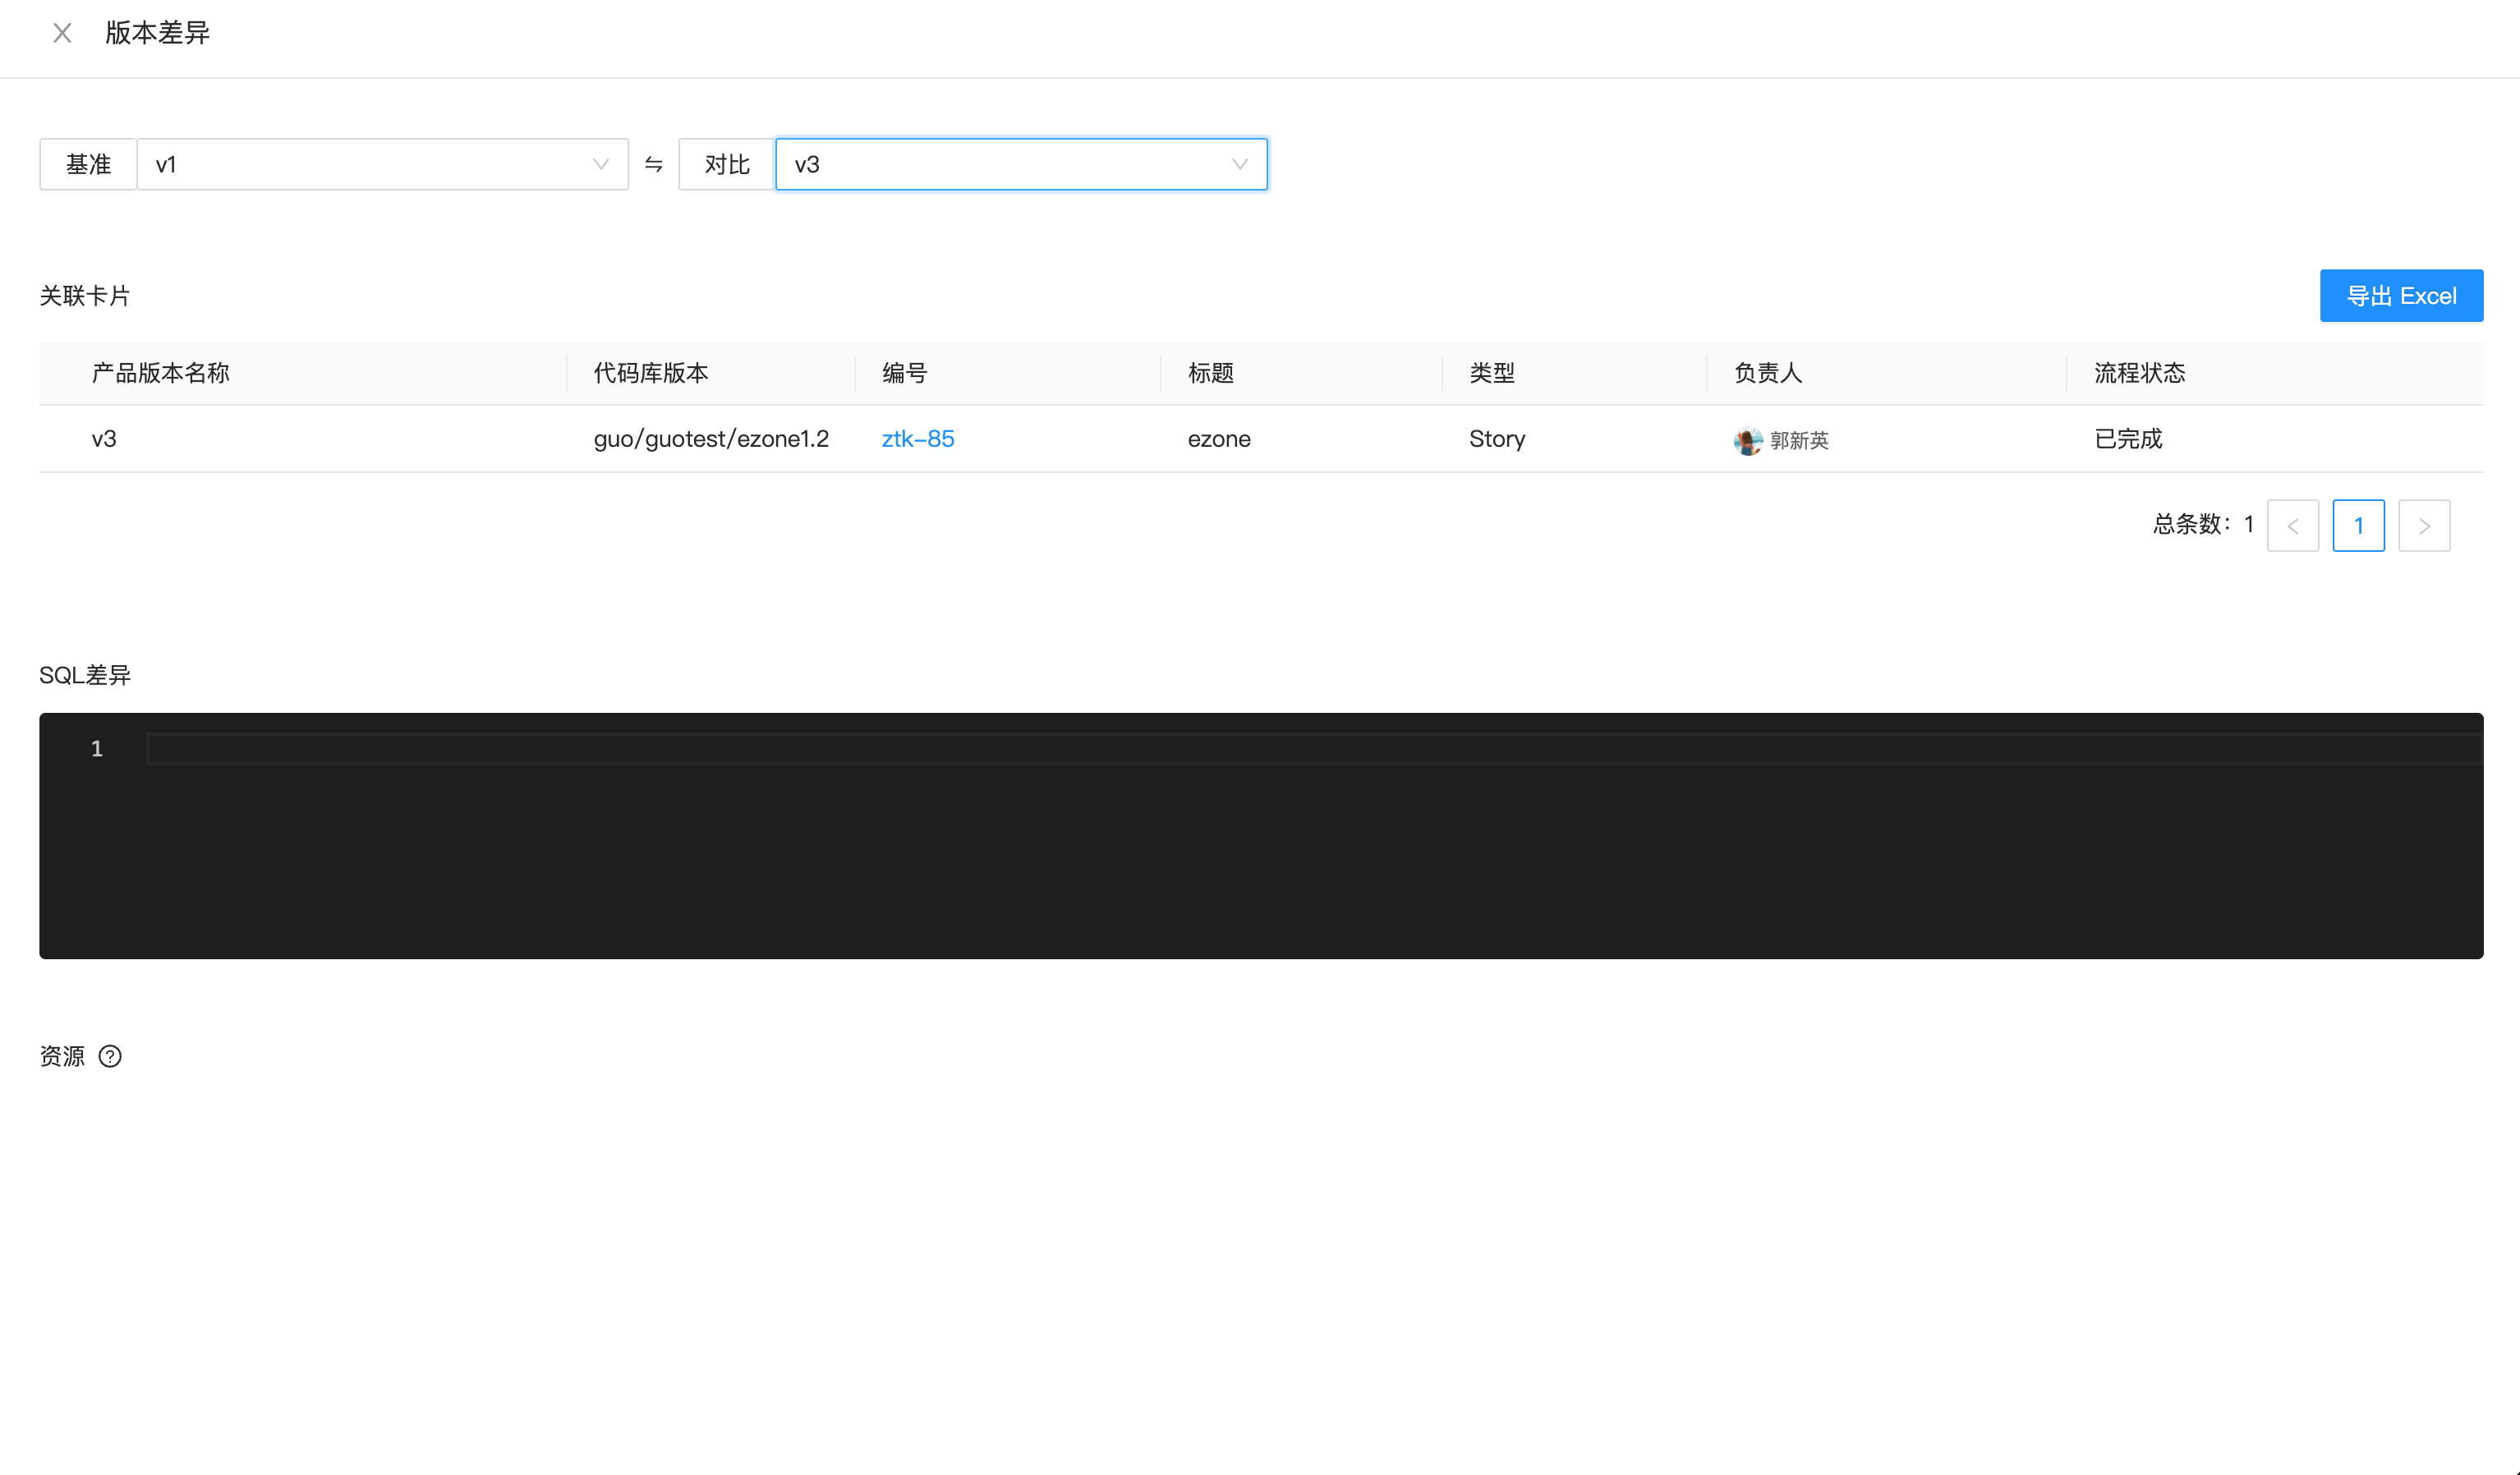The height and width of the screenshot is (1475, 2520).
Task: Click the 产品版本名称 column header
Action: [161, 373]
